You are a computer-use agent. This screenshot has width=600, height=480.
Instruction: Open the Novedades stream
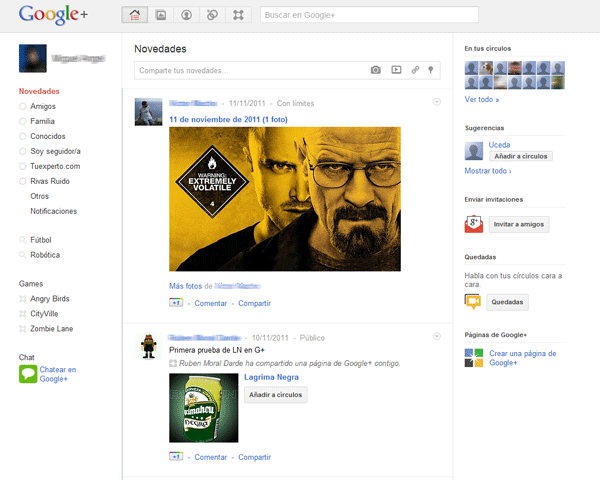(x=39, y=91)
